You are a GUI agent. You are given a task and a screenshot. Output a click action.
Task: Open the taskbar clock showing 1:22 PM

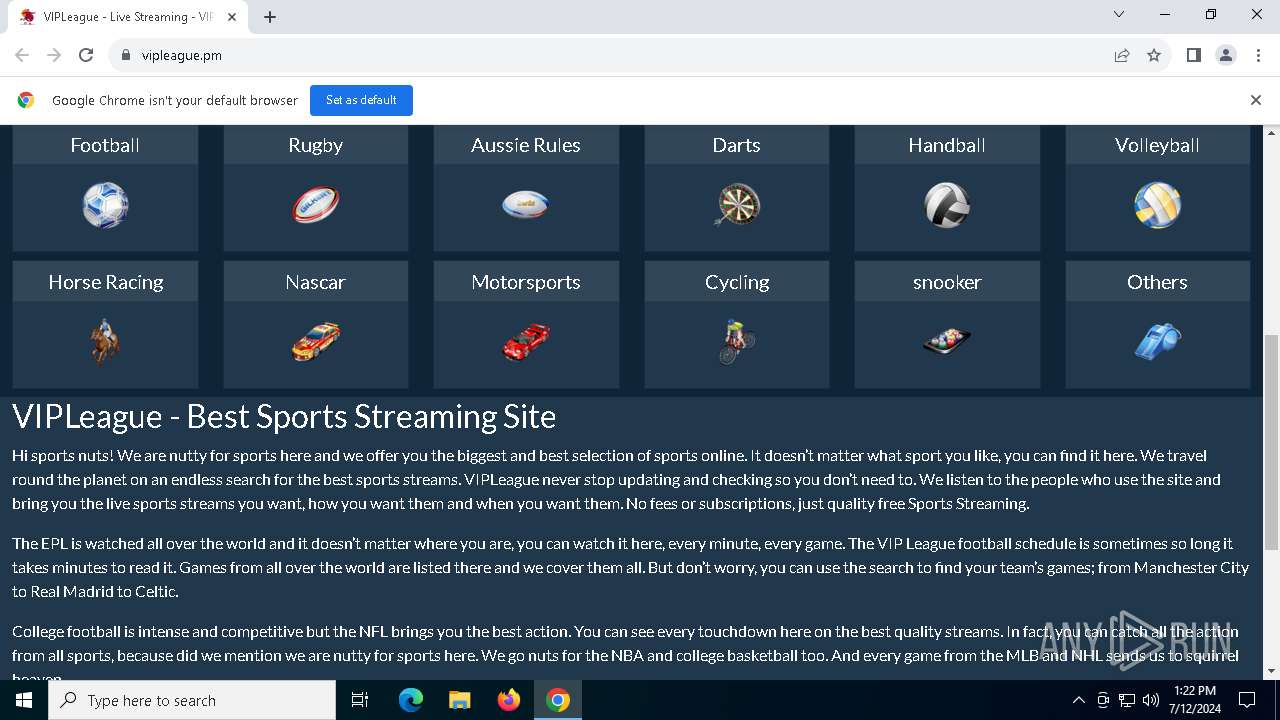coord(1194,700)
